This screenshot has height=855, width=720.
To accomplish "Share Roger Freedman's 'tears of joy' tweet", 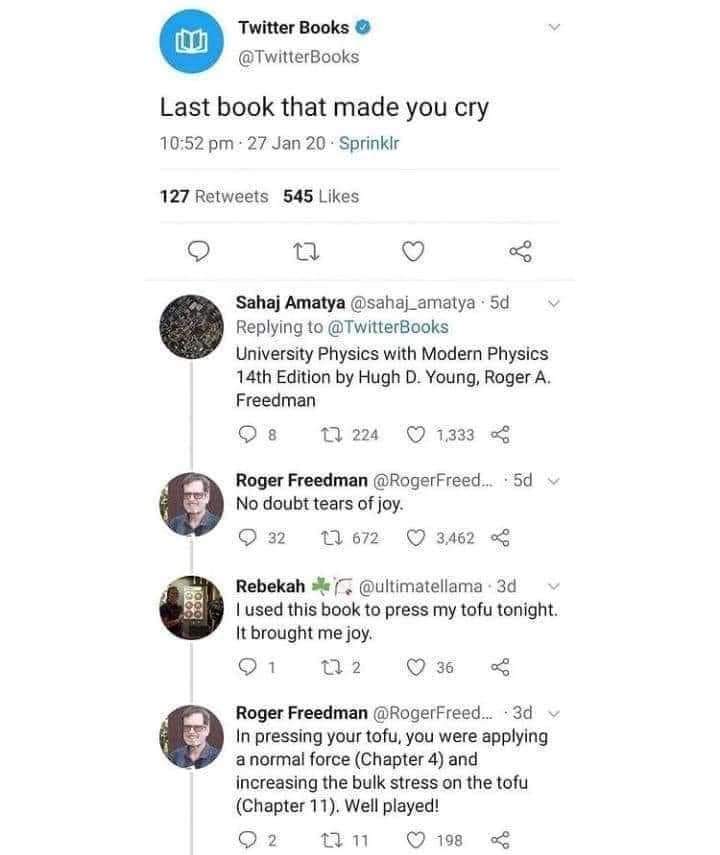I will point(496,537).
